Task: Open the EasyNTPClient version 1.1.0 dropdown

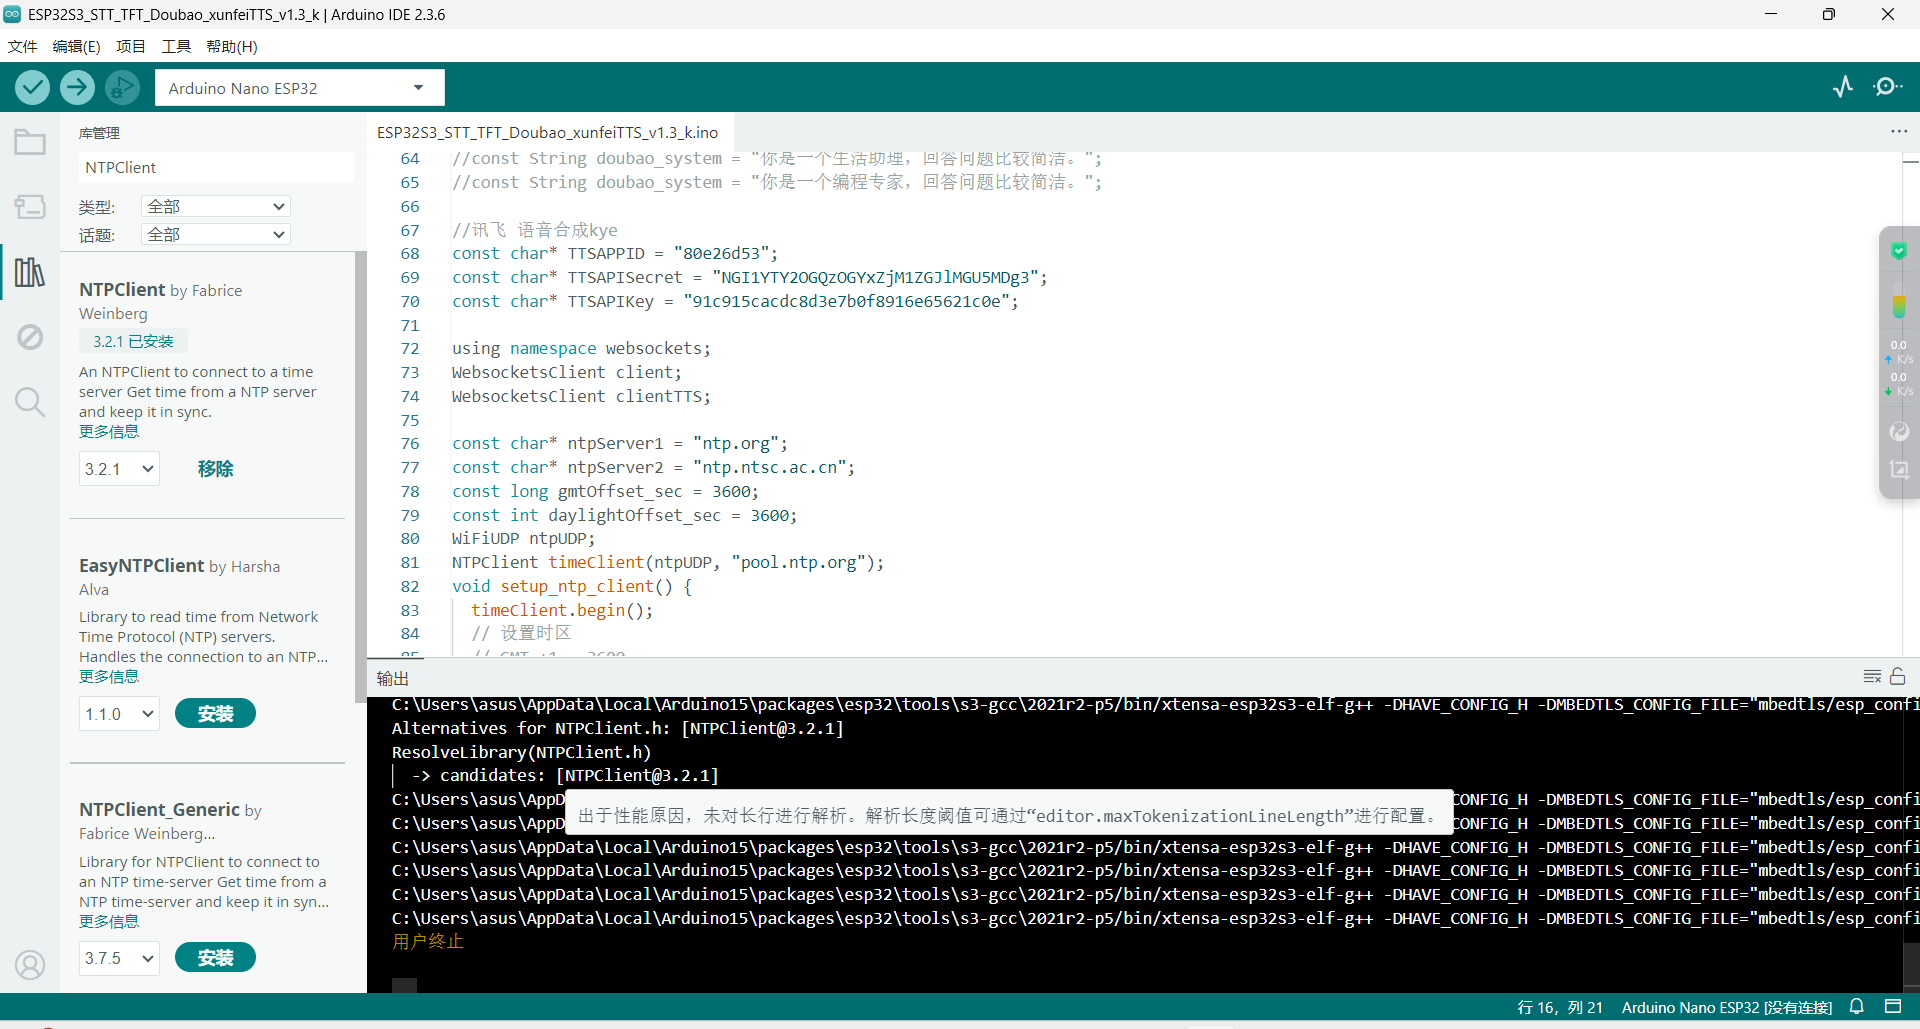Action: click(x=119, y=714)
